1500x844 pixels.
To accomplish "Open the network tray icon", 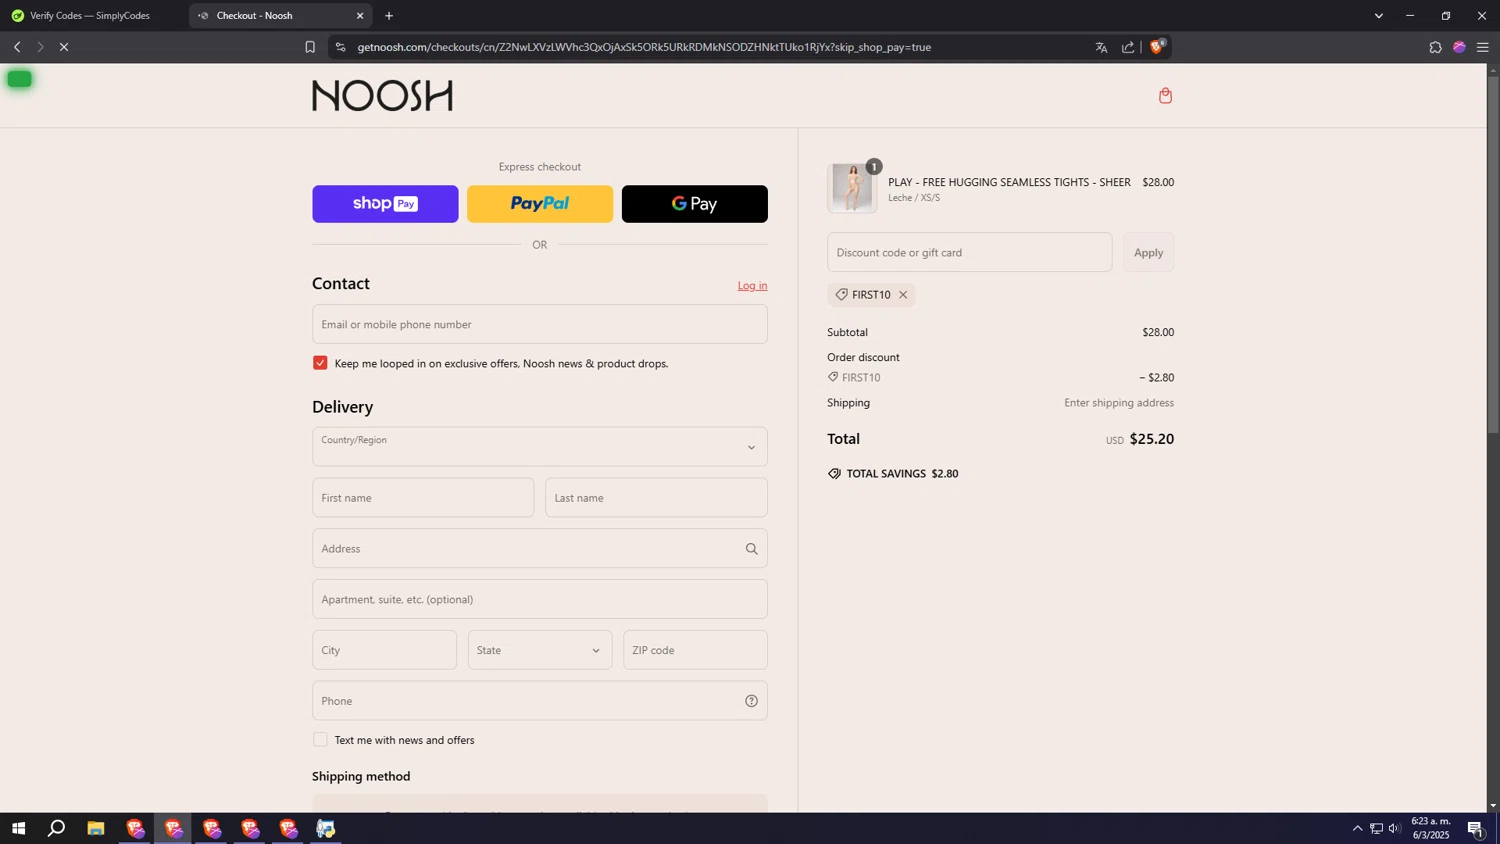I will [1376, 828].
